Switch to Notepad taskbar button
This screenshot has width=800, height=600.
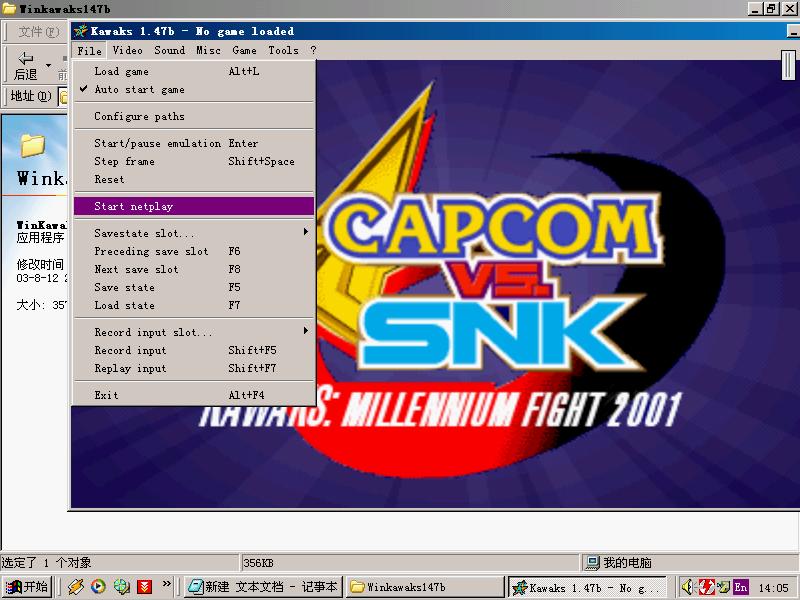click(263, 587)
